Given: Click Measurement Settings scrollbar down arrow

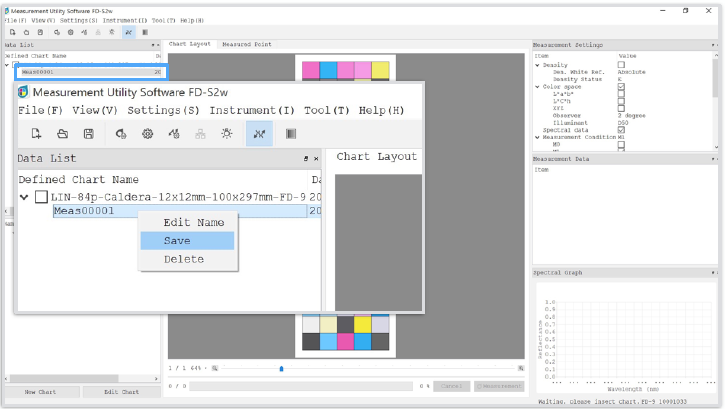Looking at the screenshot, I should tap(716, 147).
